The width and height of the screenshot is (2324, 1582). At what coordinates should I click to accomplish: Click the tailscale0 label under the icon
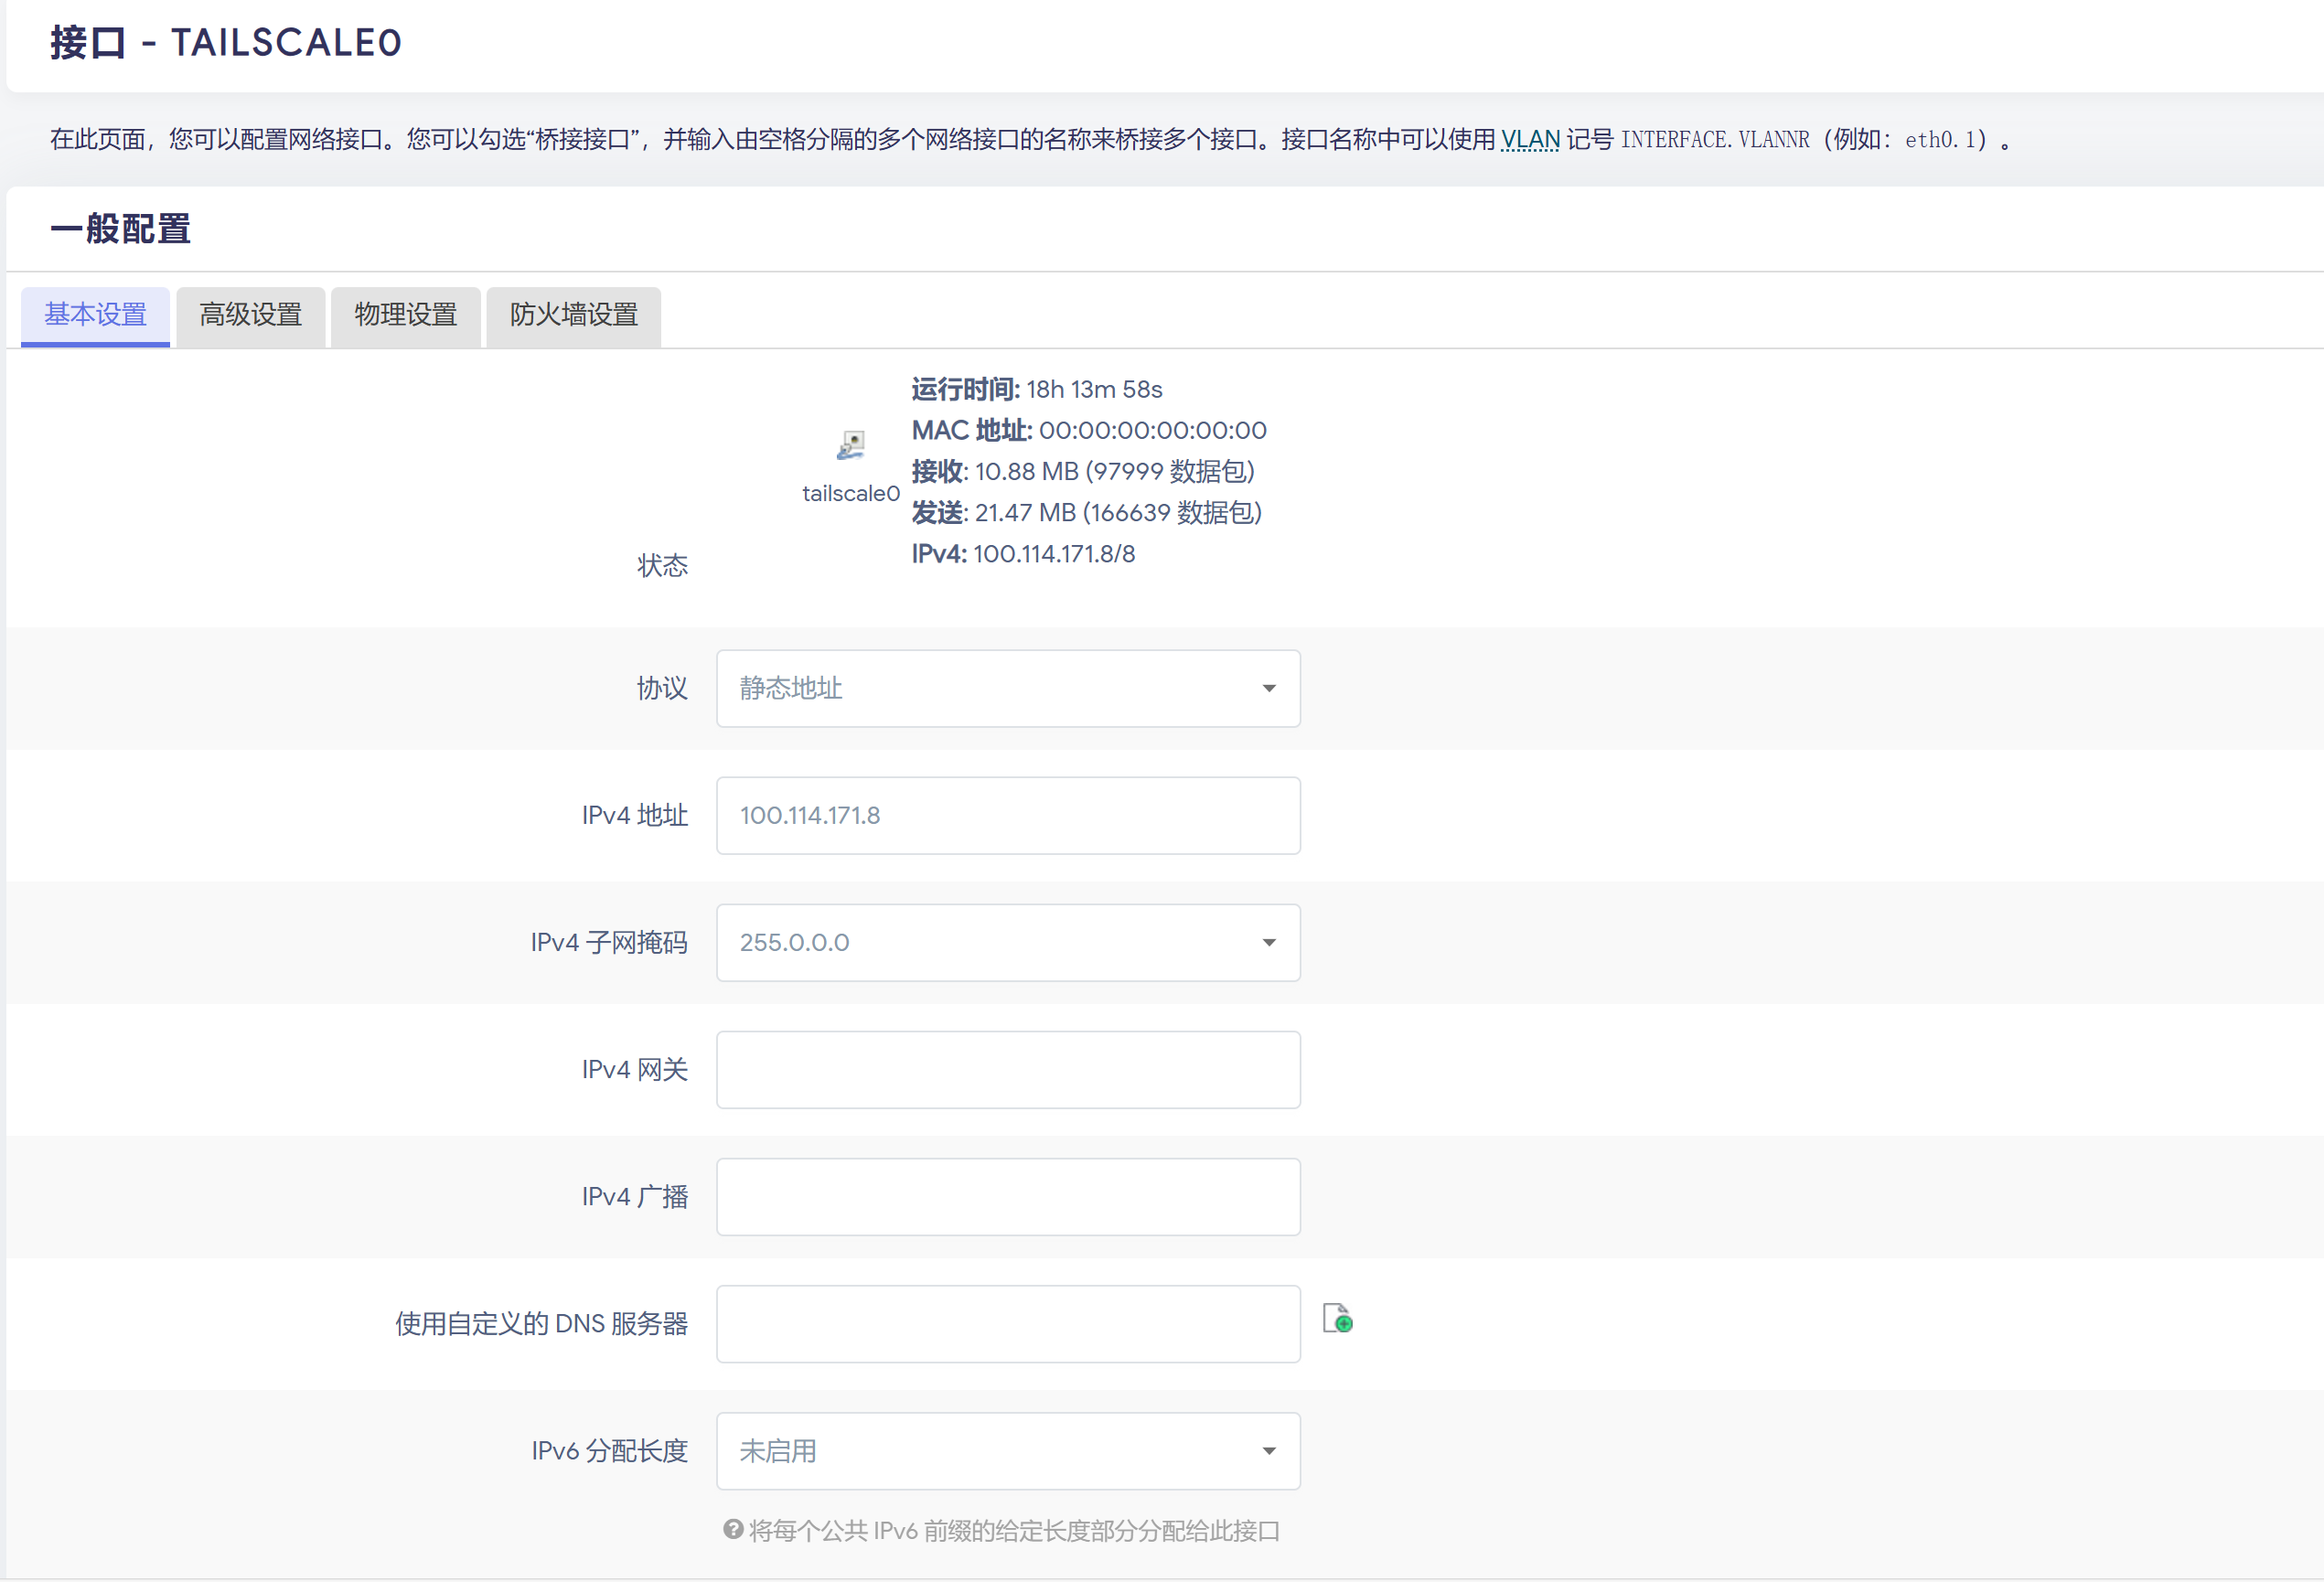pyautogui.click(x=850, y=493)
